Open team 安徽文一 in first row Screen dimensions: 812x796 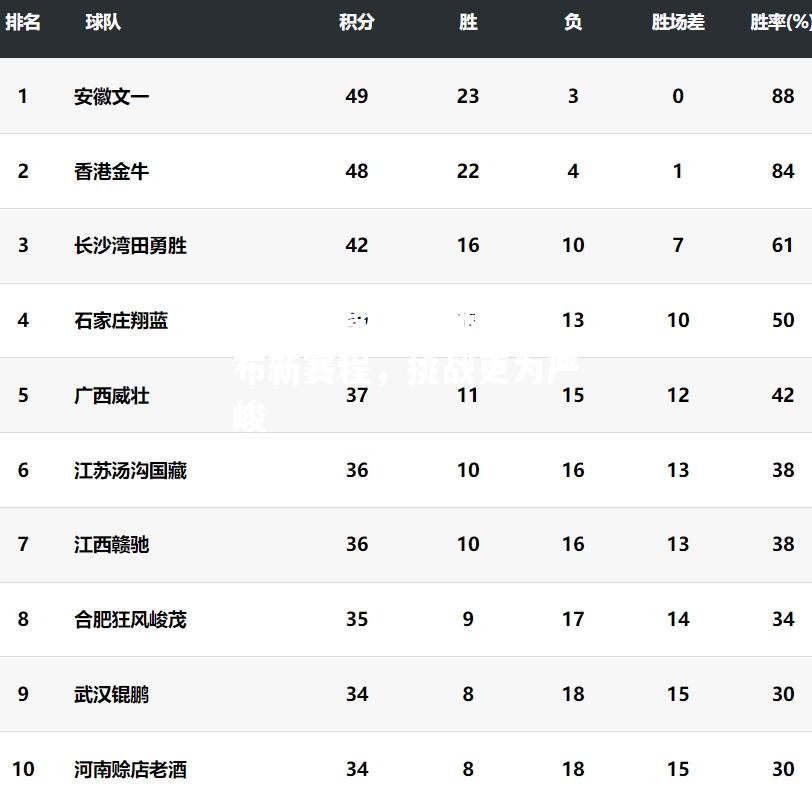click(111, 96)
